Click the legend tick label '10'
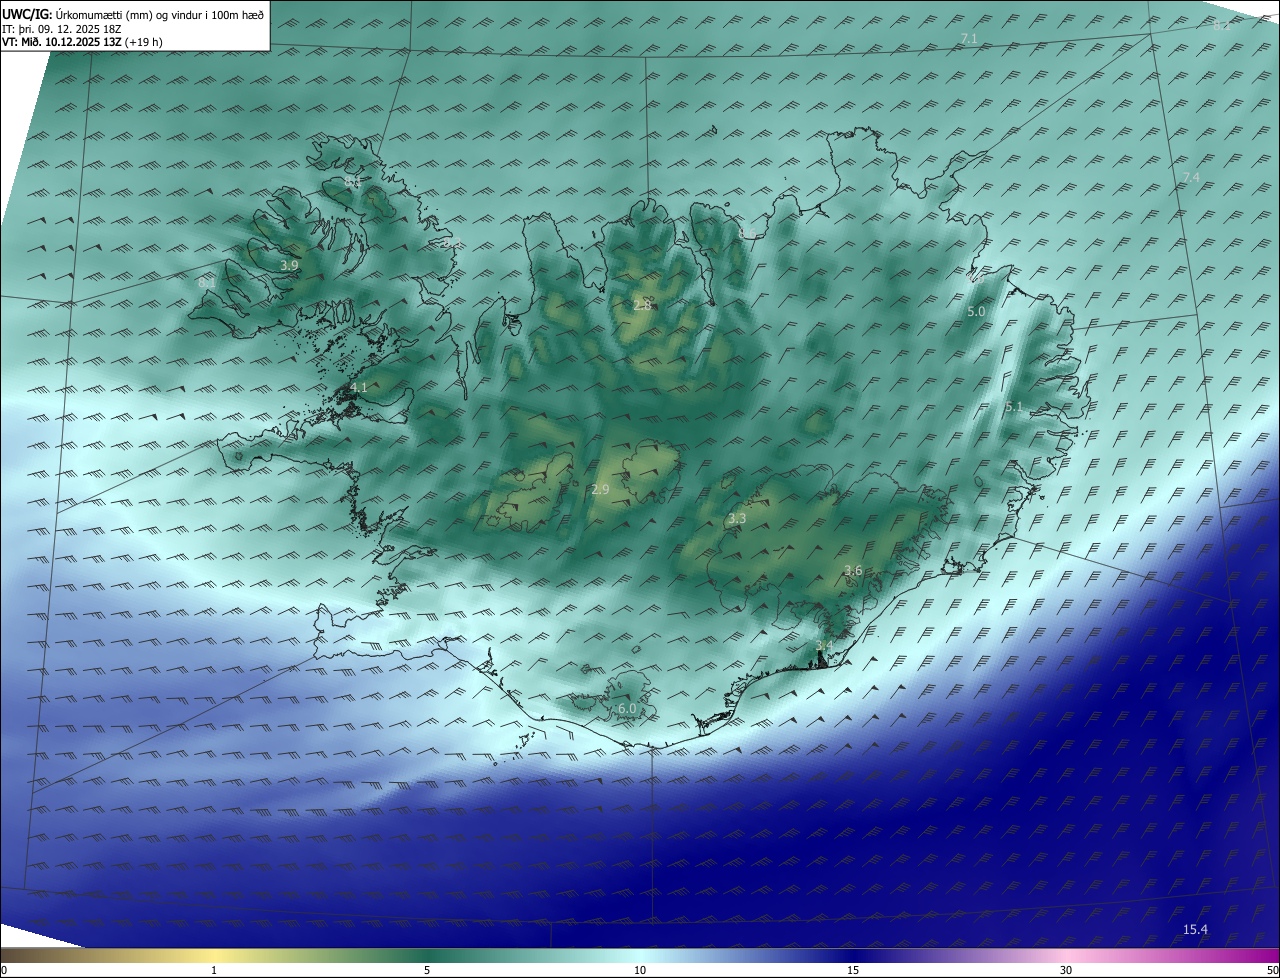Viewport: 1280px width, 978px height. (640, 970)
